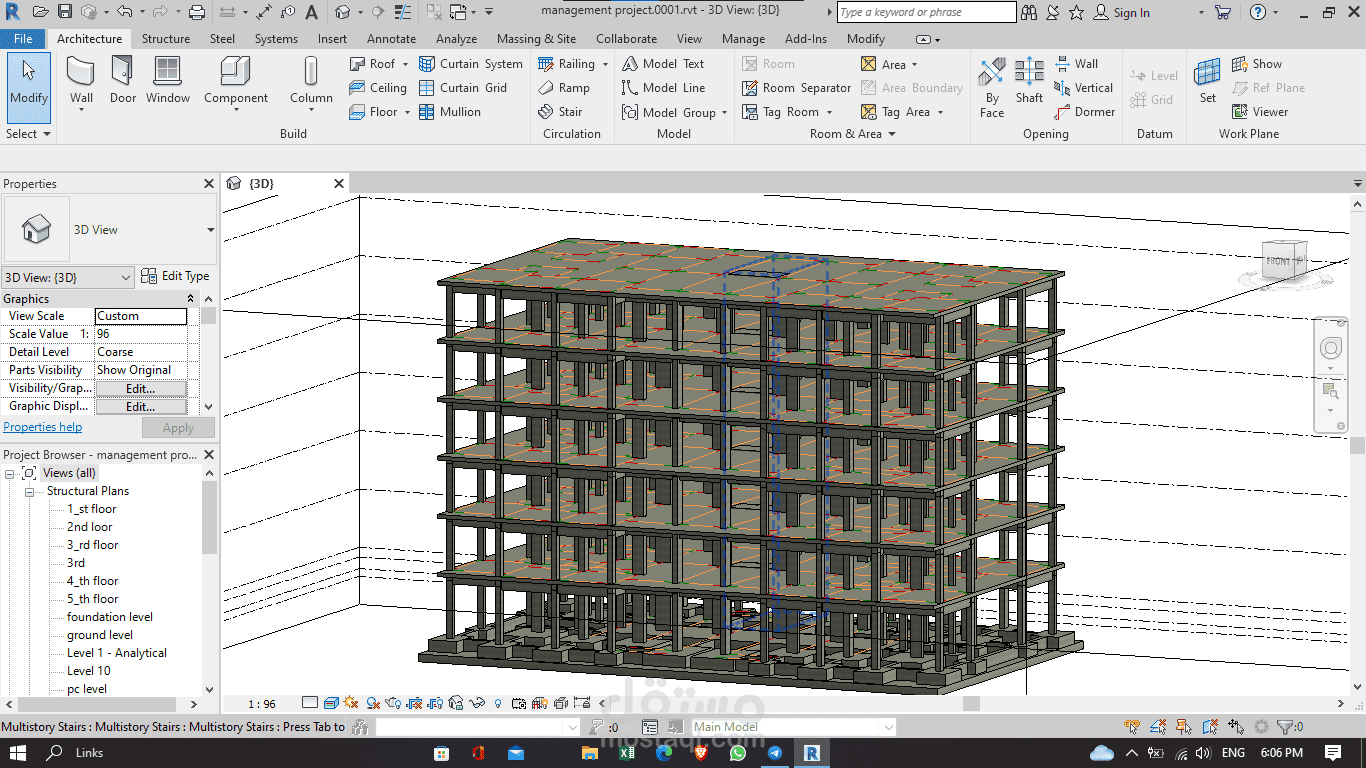Open Telegram from the taskbar
The height and width of the screenshot is (768, 1366).
click(x=774, y=753)
